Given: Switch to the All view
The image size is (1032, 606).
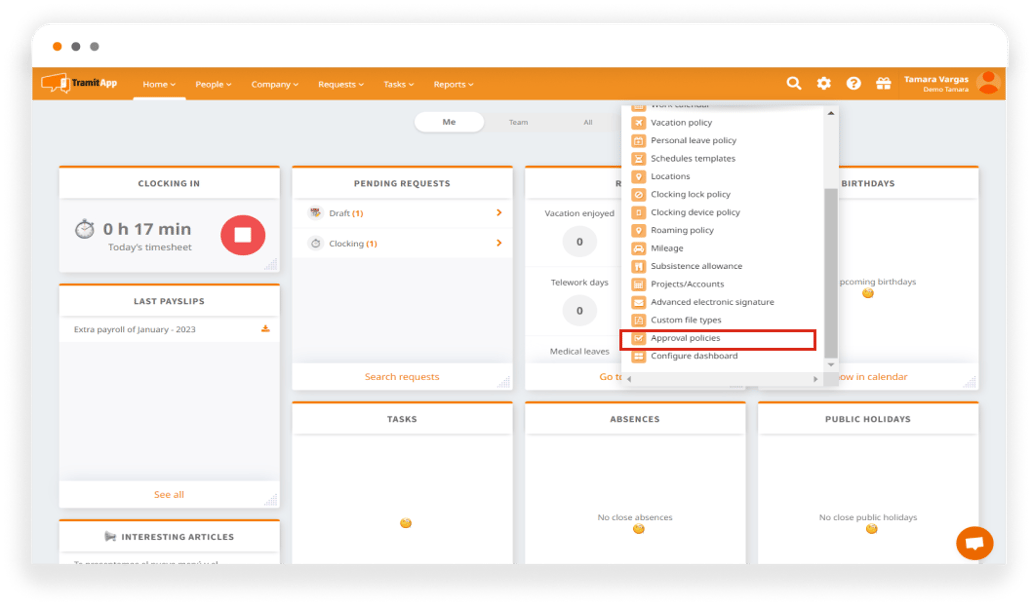Looking at the screenshot, I should click(588, 121).
